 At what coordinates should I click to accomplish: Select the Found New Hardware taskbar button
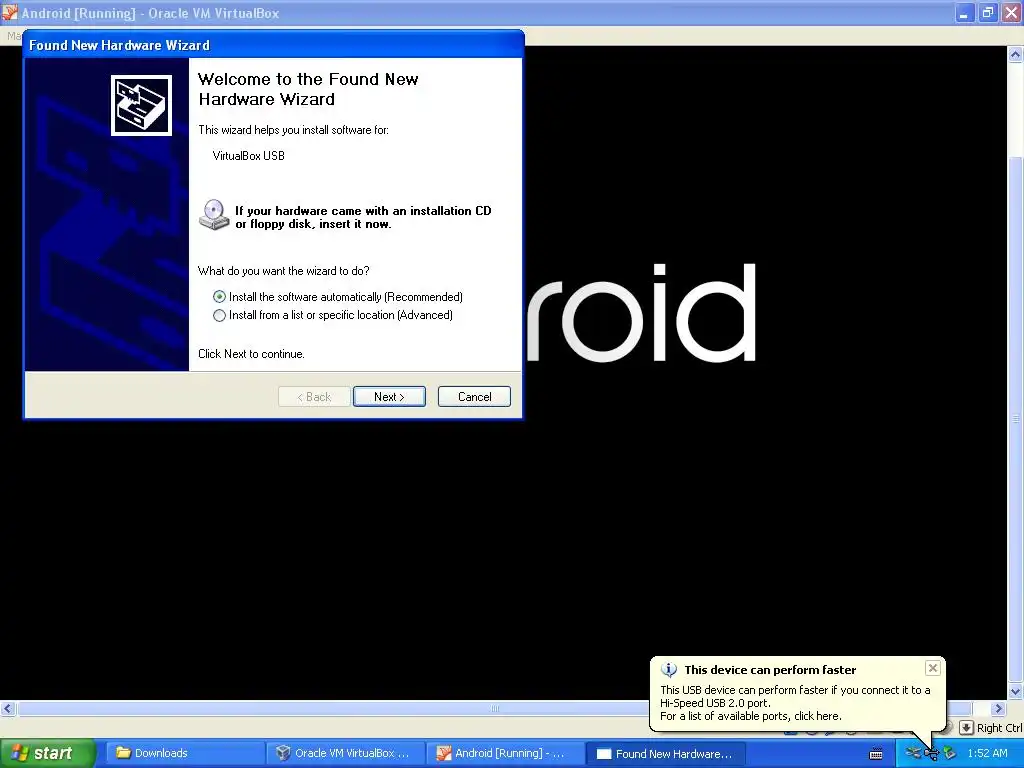click(x=665, y=753)
